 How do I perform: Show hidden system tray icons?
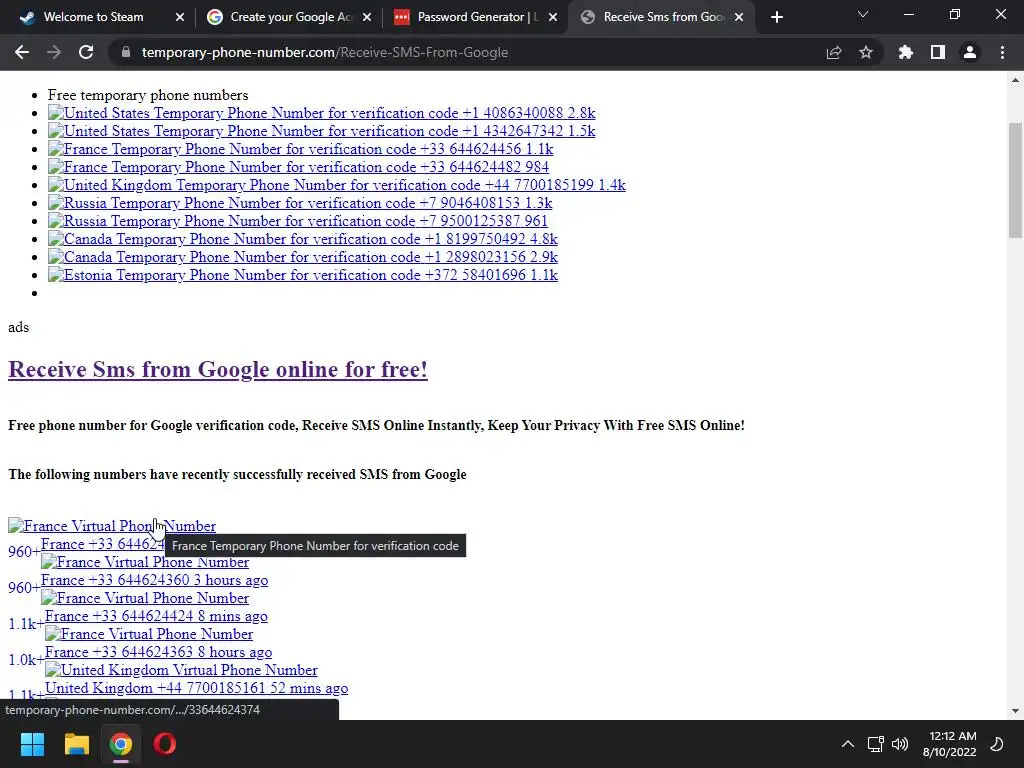(848, 744)
